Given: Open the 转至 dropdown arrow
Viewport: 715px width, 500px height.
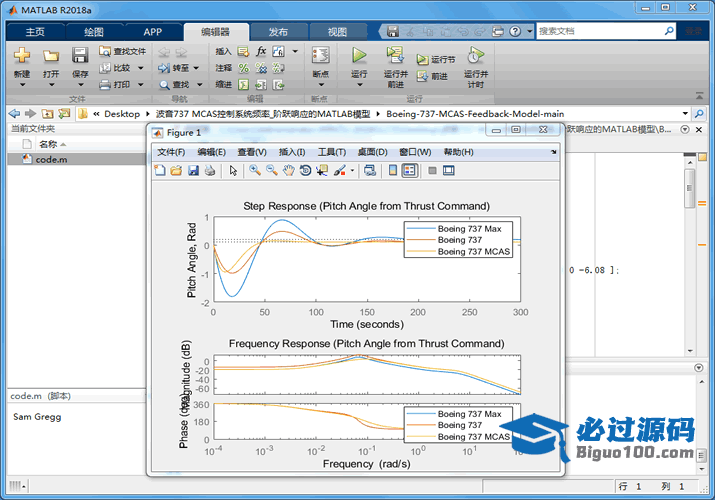Looking at the screenshot, I should 196,68.
